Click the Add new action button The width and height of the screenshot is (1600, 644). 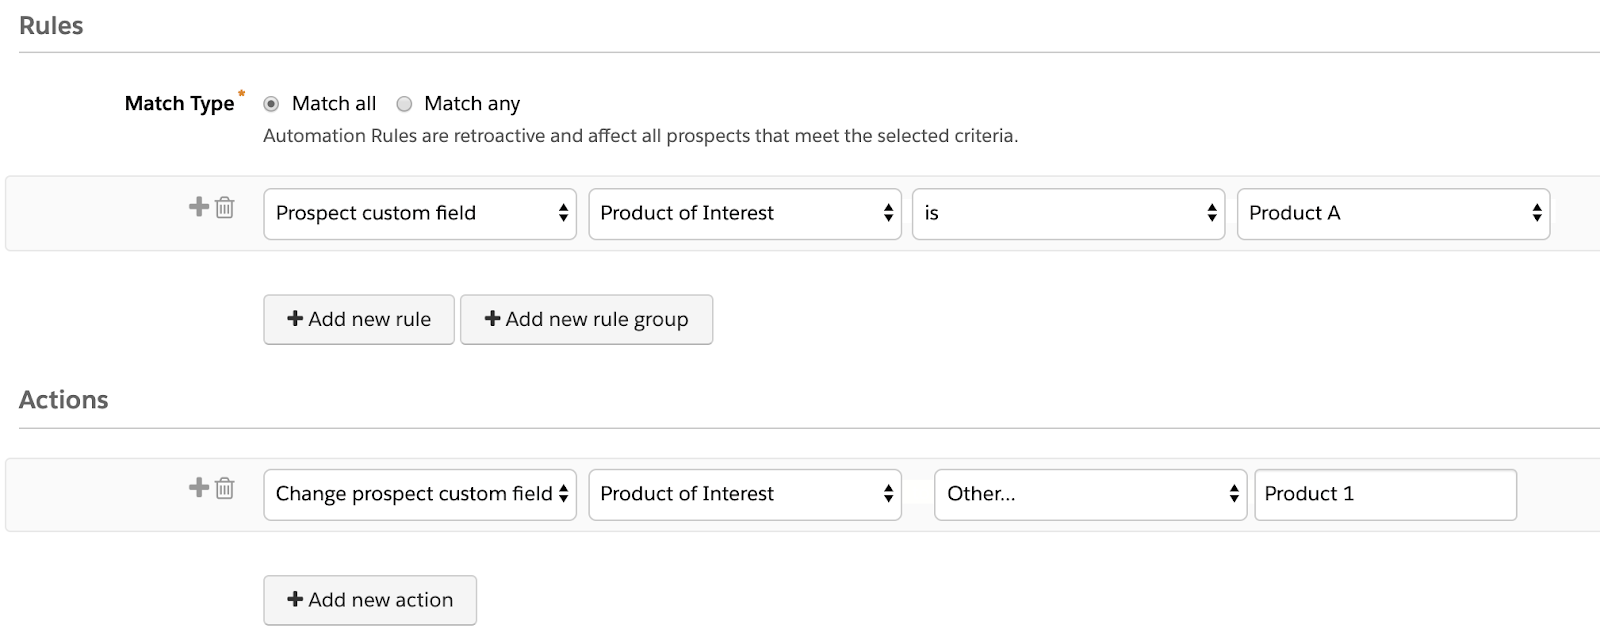(x=370, y=601)
